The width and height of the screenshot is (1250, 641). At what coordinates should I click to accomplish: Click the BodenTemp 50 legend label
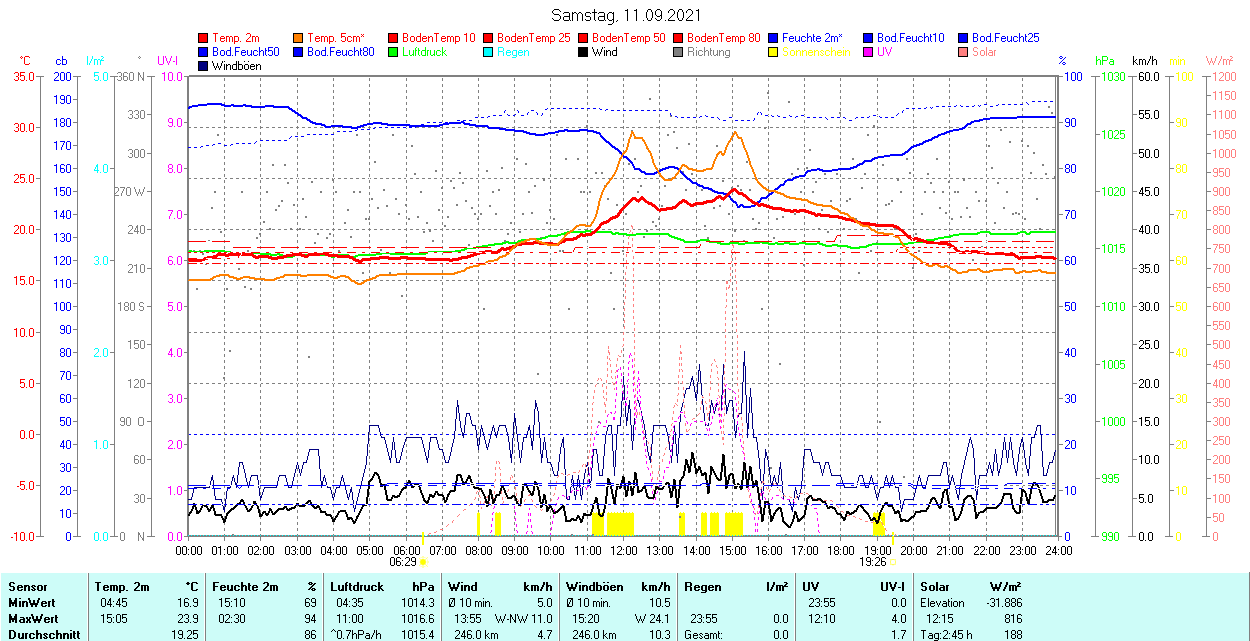pyautogui.click(x=626, y=38)
